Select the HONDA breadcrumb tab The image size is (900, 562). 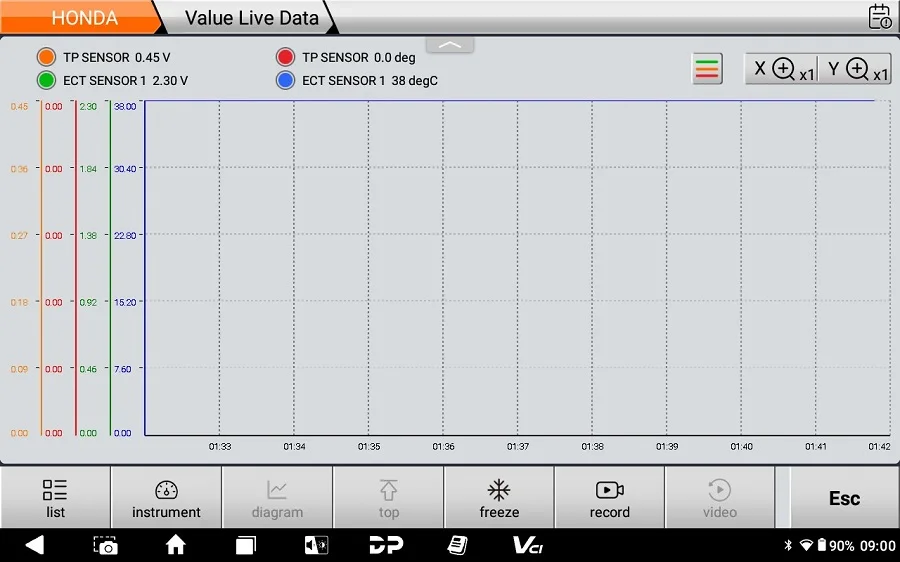pyautogui.click(x=84, y=18)
